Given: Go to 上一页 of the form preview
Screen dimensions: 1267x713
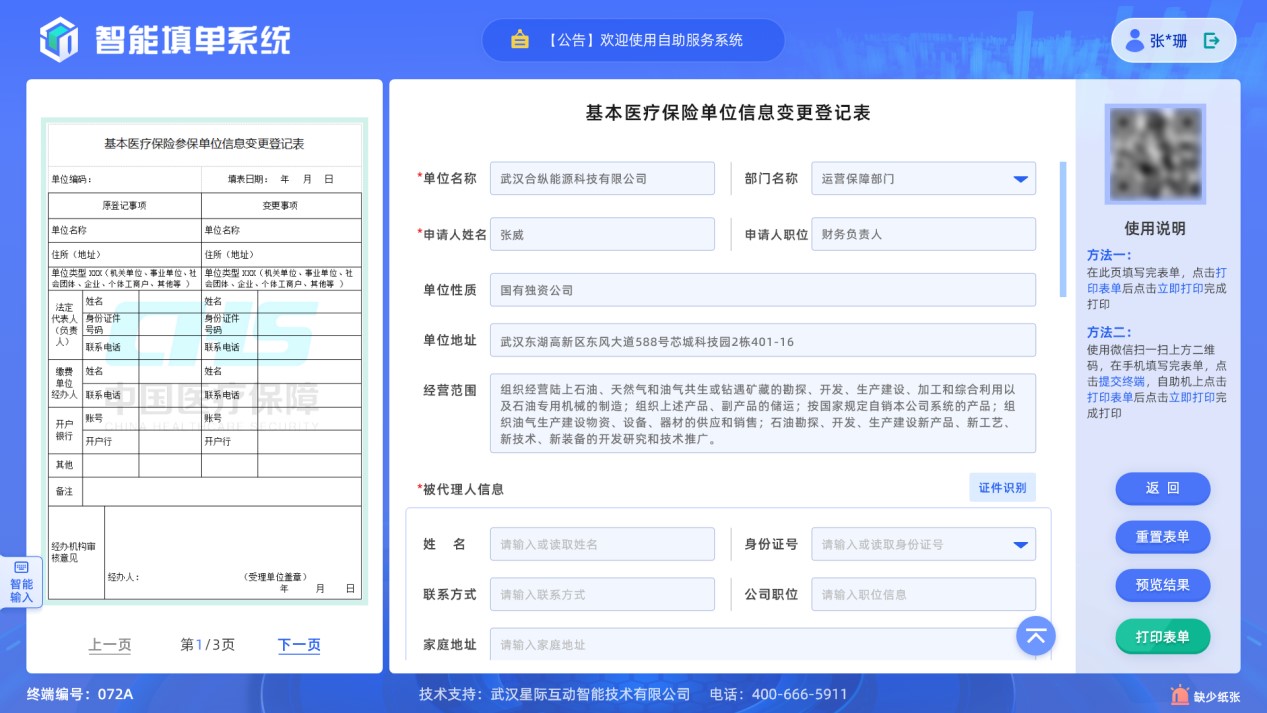Looking at the screenshot, I should coord(110,645).
